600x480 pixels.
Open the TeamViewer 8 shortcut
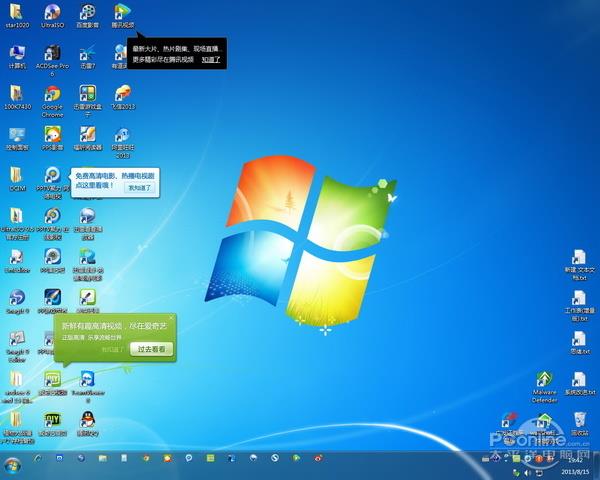87,378
